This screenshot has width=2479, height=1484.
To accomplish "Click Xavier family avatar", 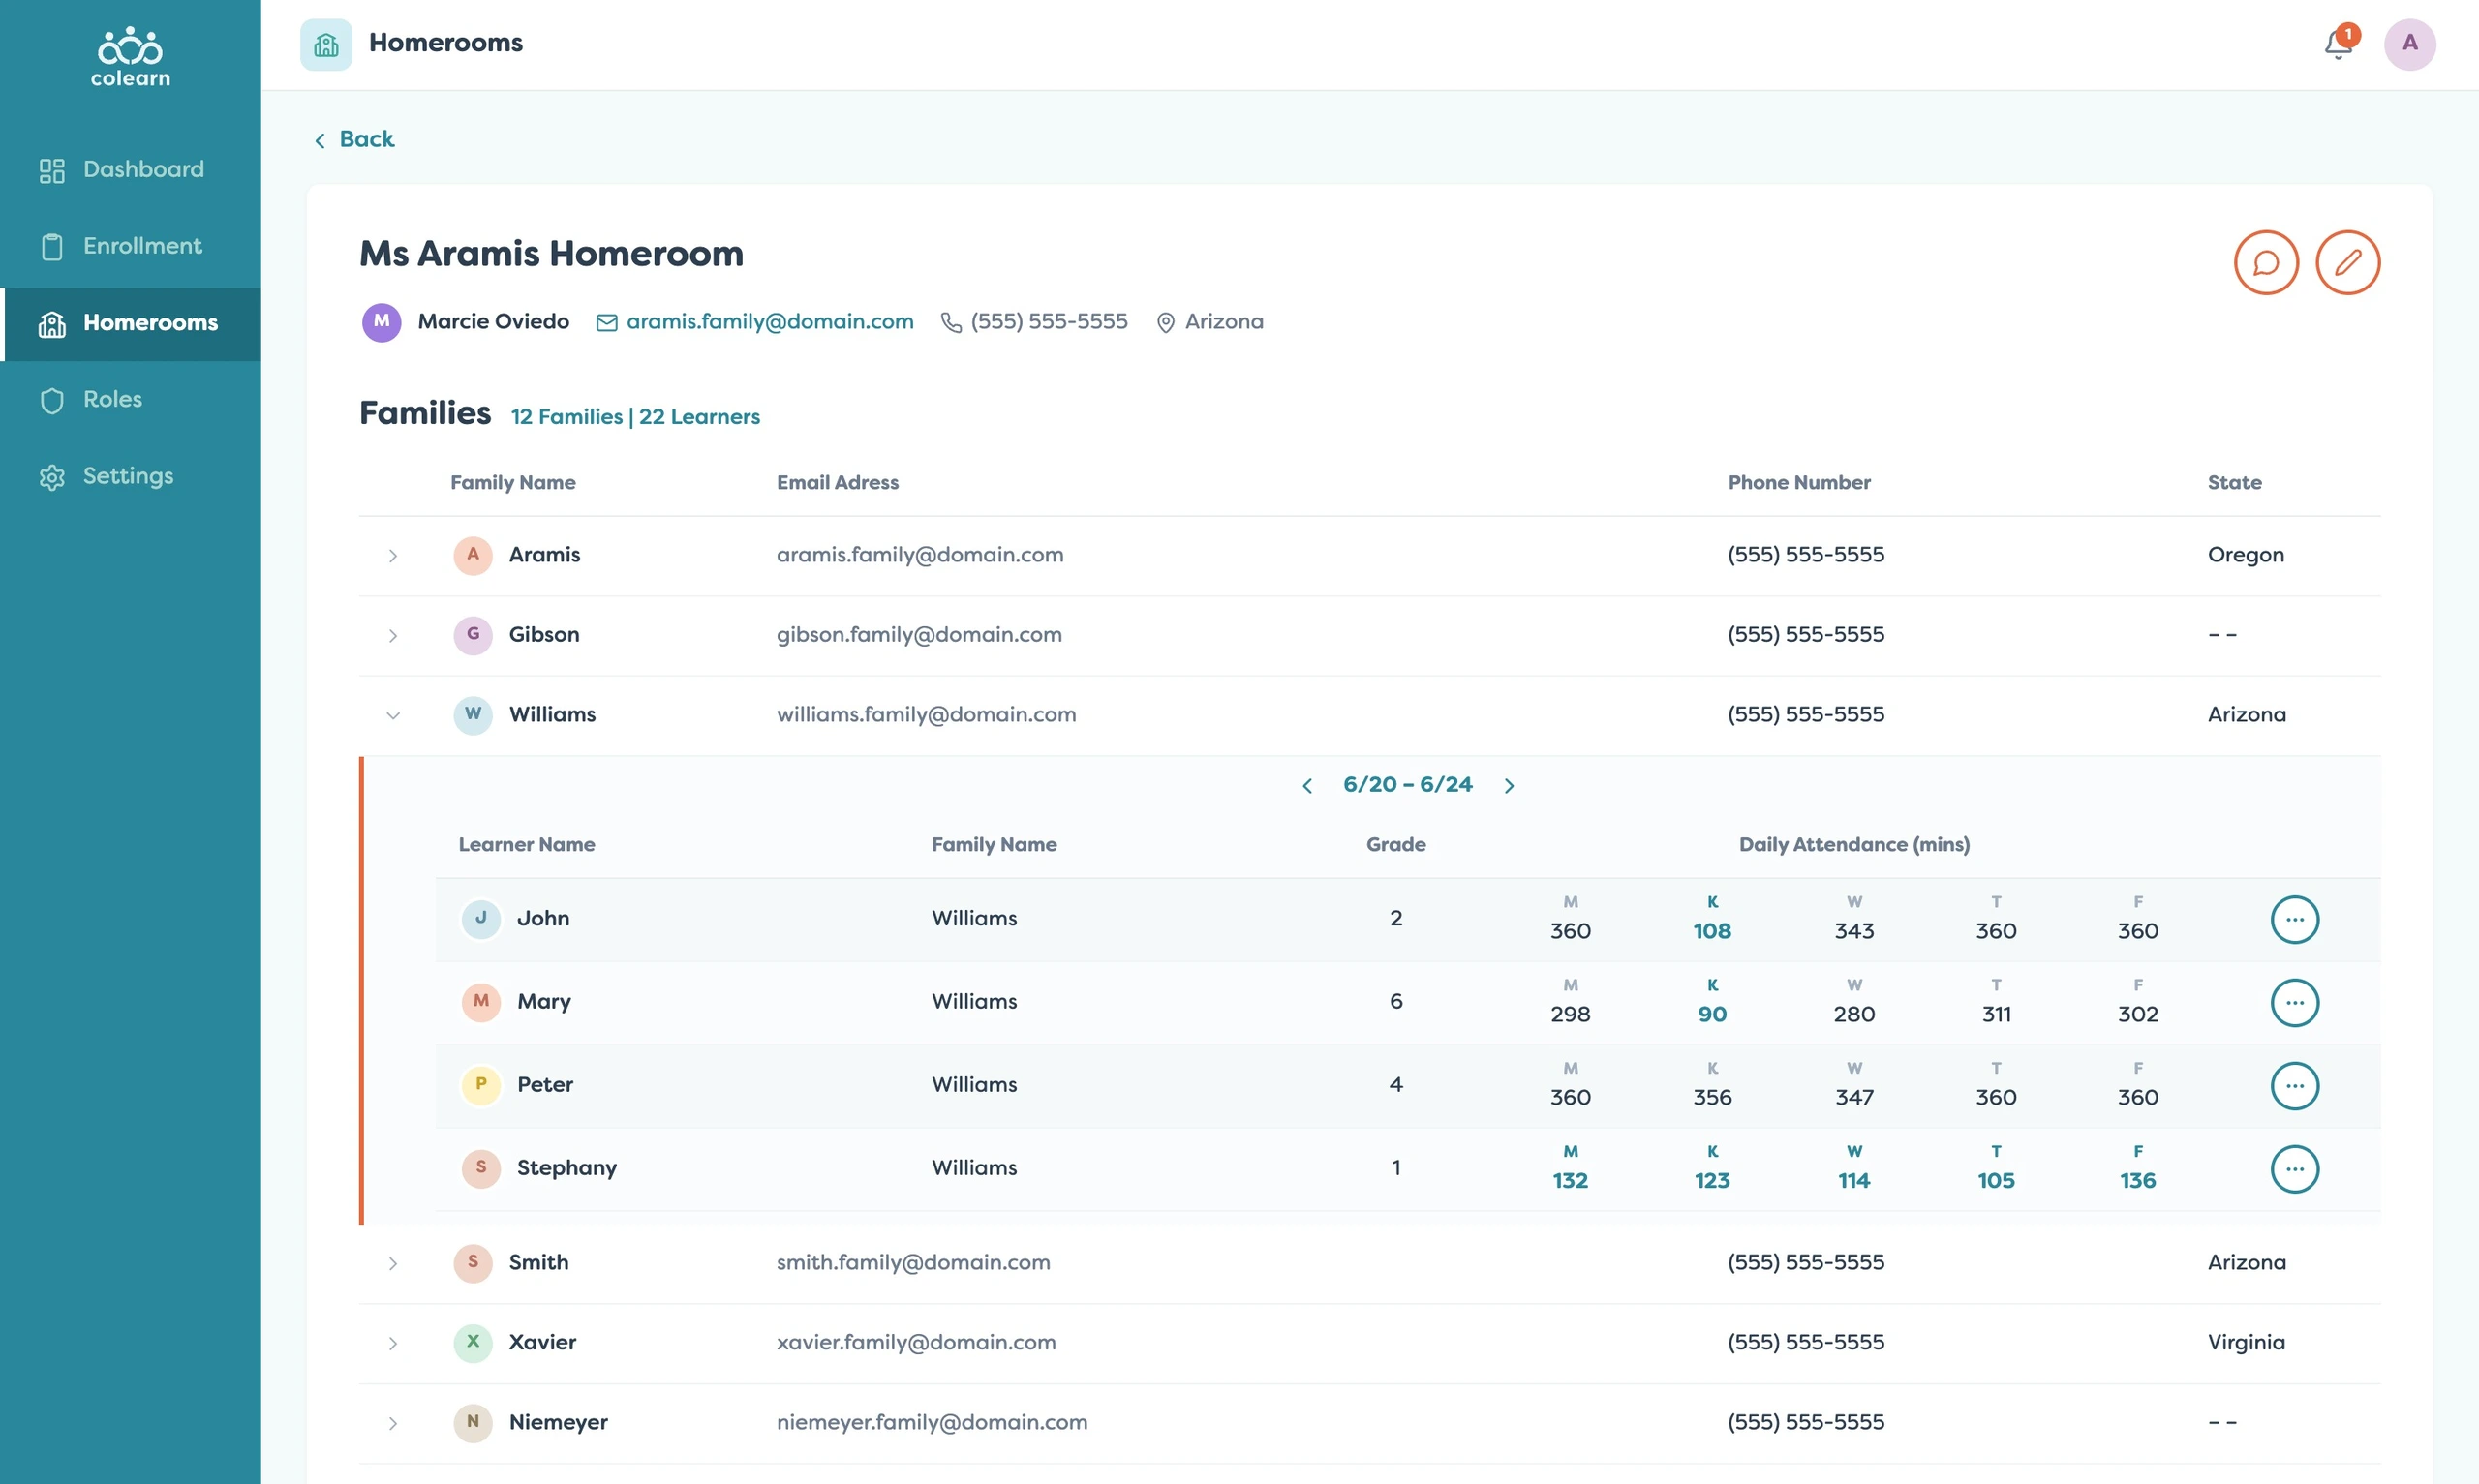I will point(473,1343).
